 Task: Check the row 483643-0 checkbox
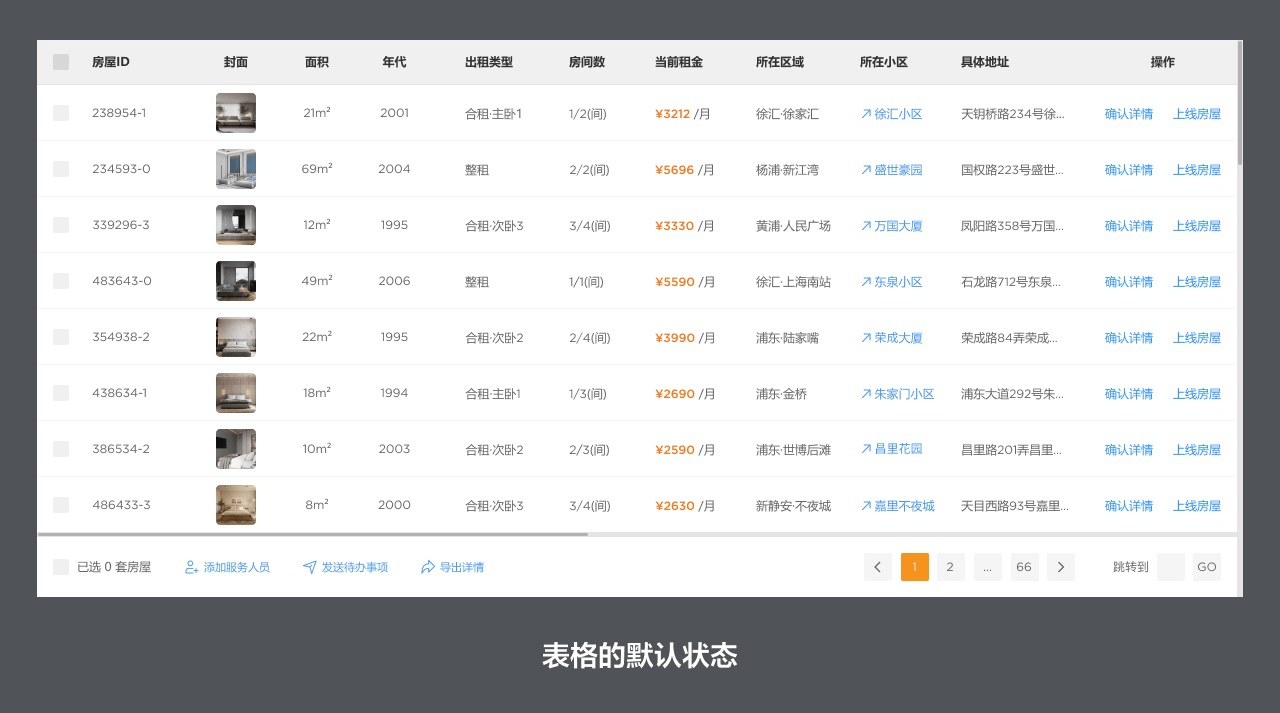(x=61, y=281)
